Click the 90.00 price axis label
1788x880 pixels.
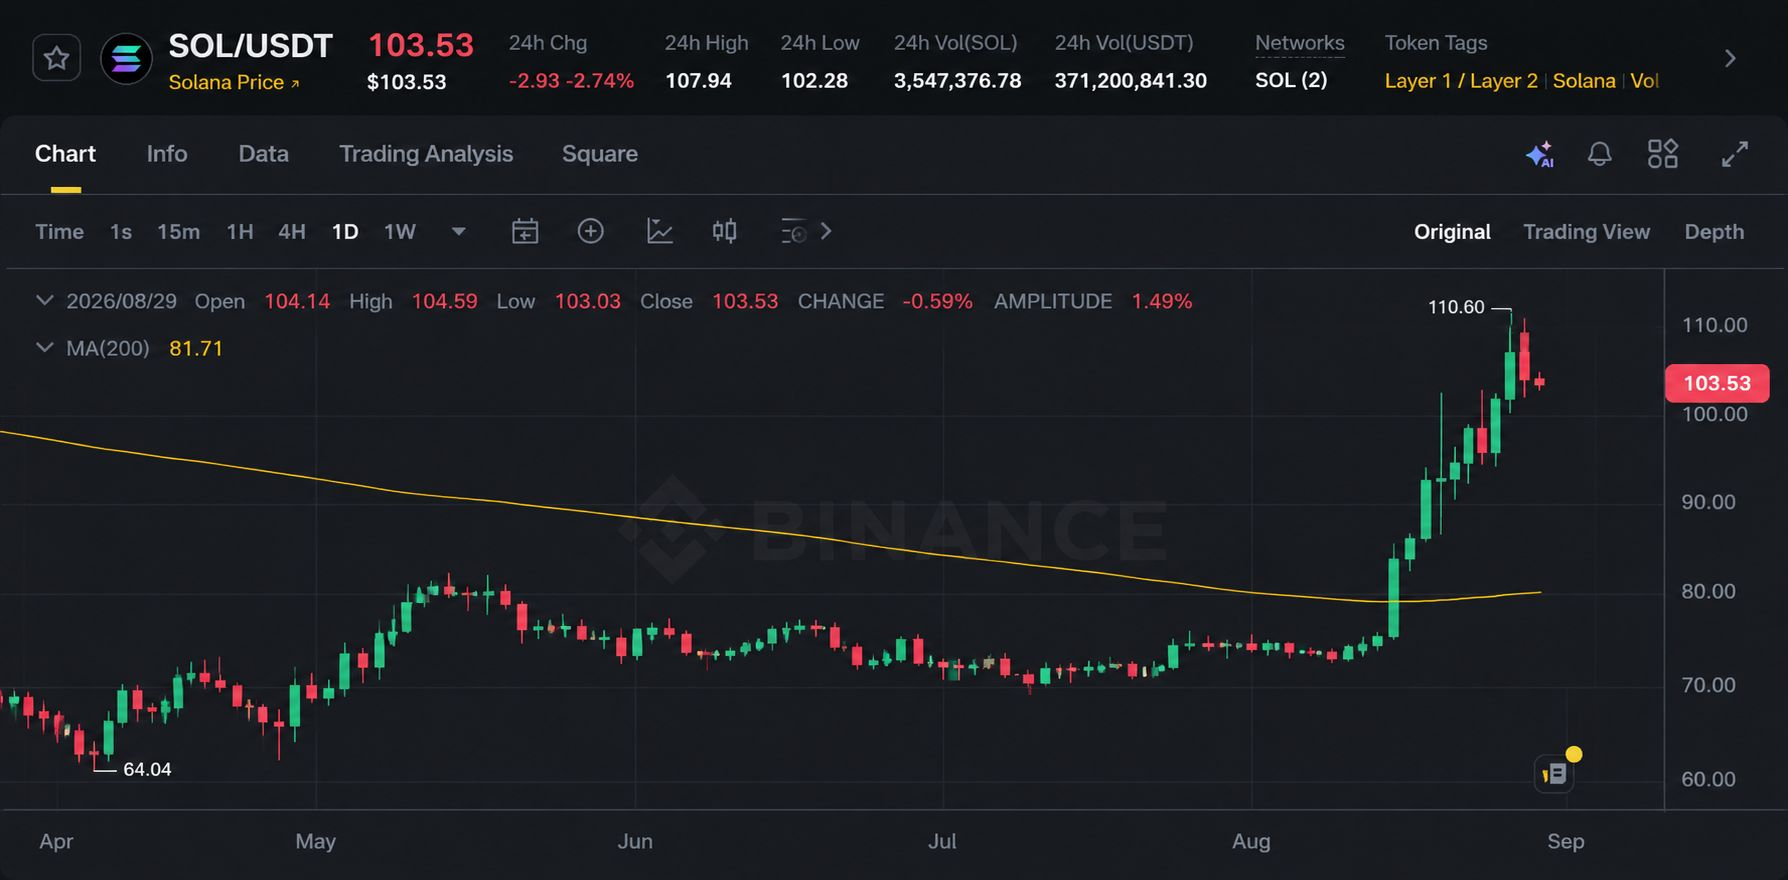1708,502
